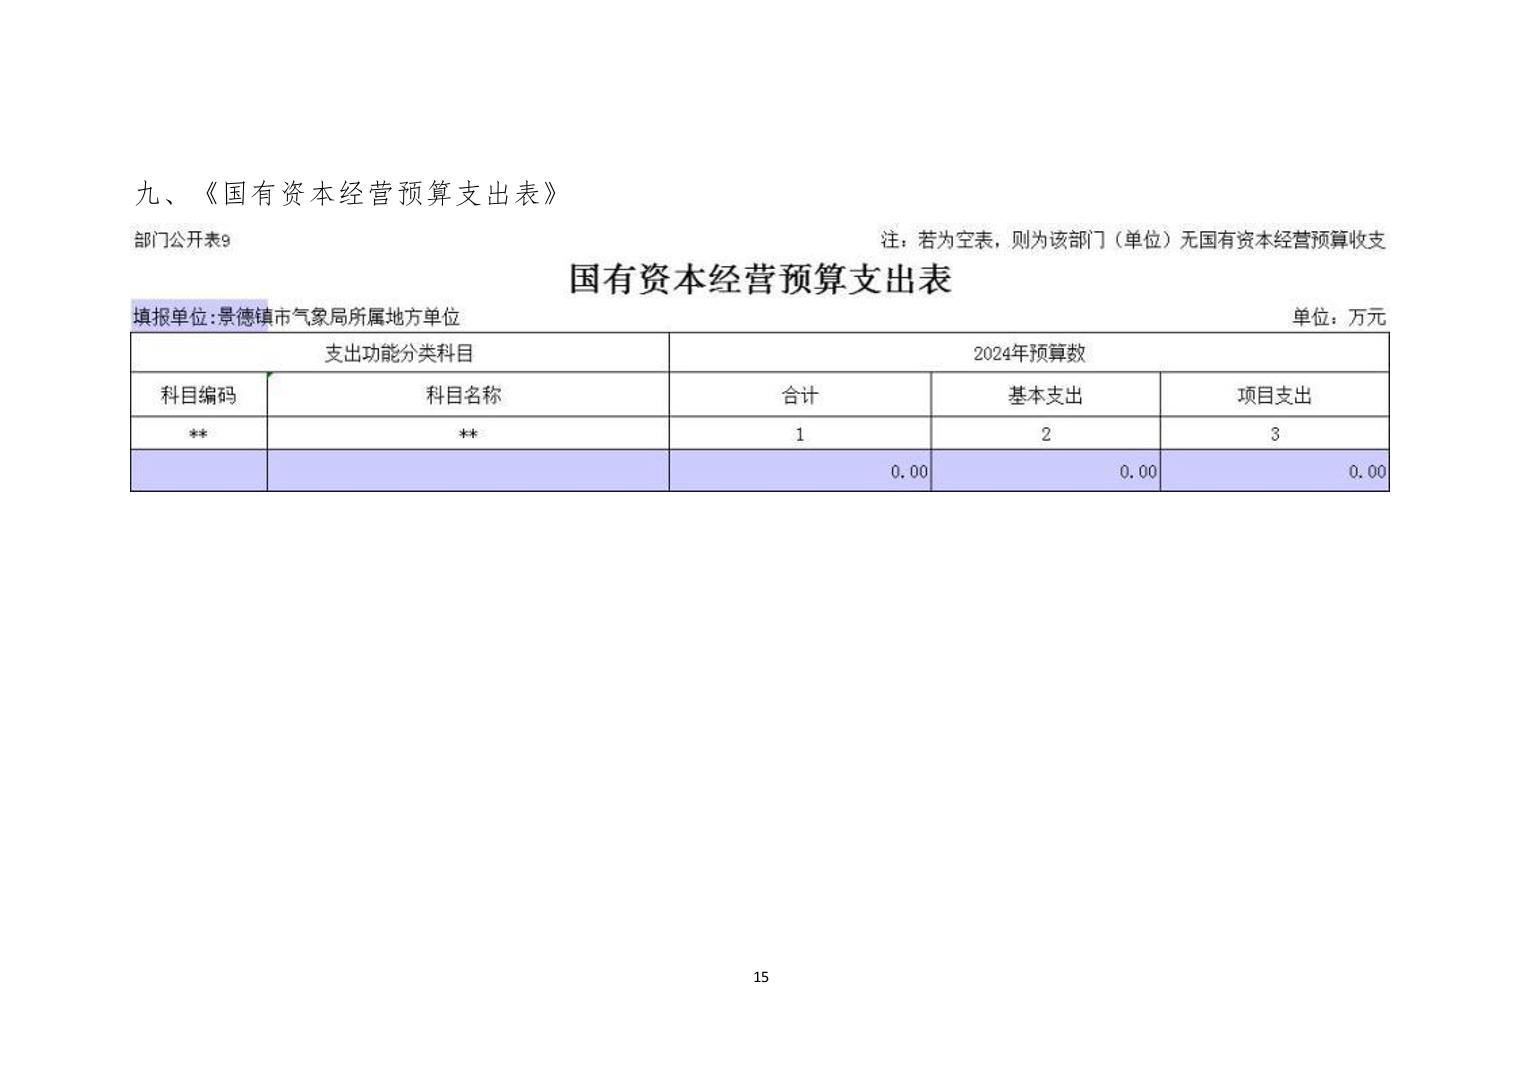Image resolution: width=1520 pixels, height=1074 pixels.
Task: Click the 0.00 value in 合计 column
Action: coord(908,471)
